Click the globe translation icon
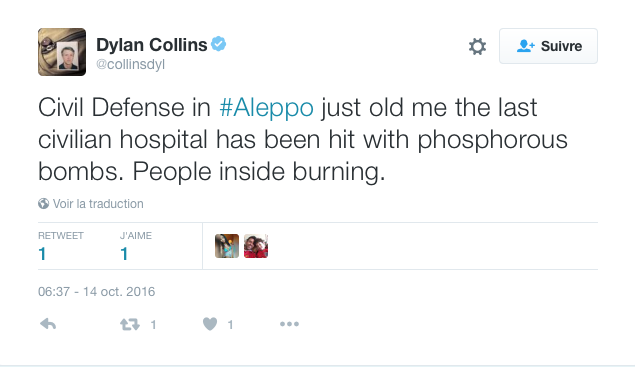The image size is (635, 367). coord(43,203)
